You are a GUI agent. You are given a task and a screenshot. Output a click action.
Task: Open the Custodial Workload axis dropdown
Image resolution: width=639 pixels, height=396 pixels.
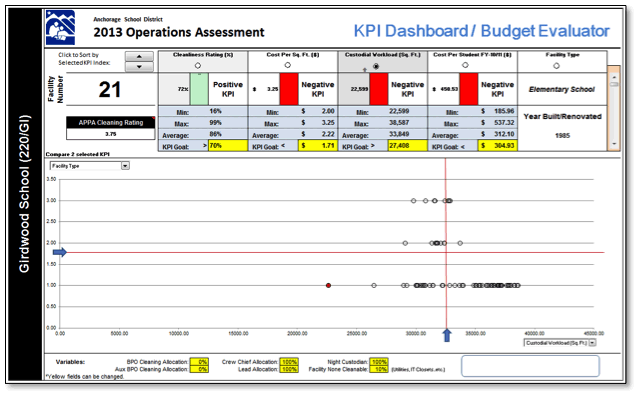coord(592,343)
